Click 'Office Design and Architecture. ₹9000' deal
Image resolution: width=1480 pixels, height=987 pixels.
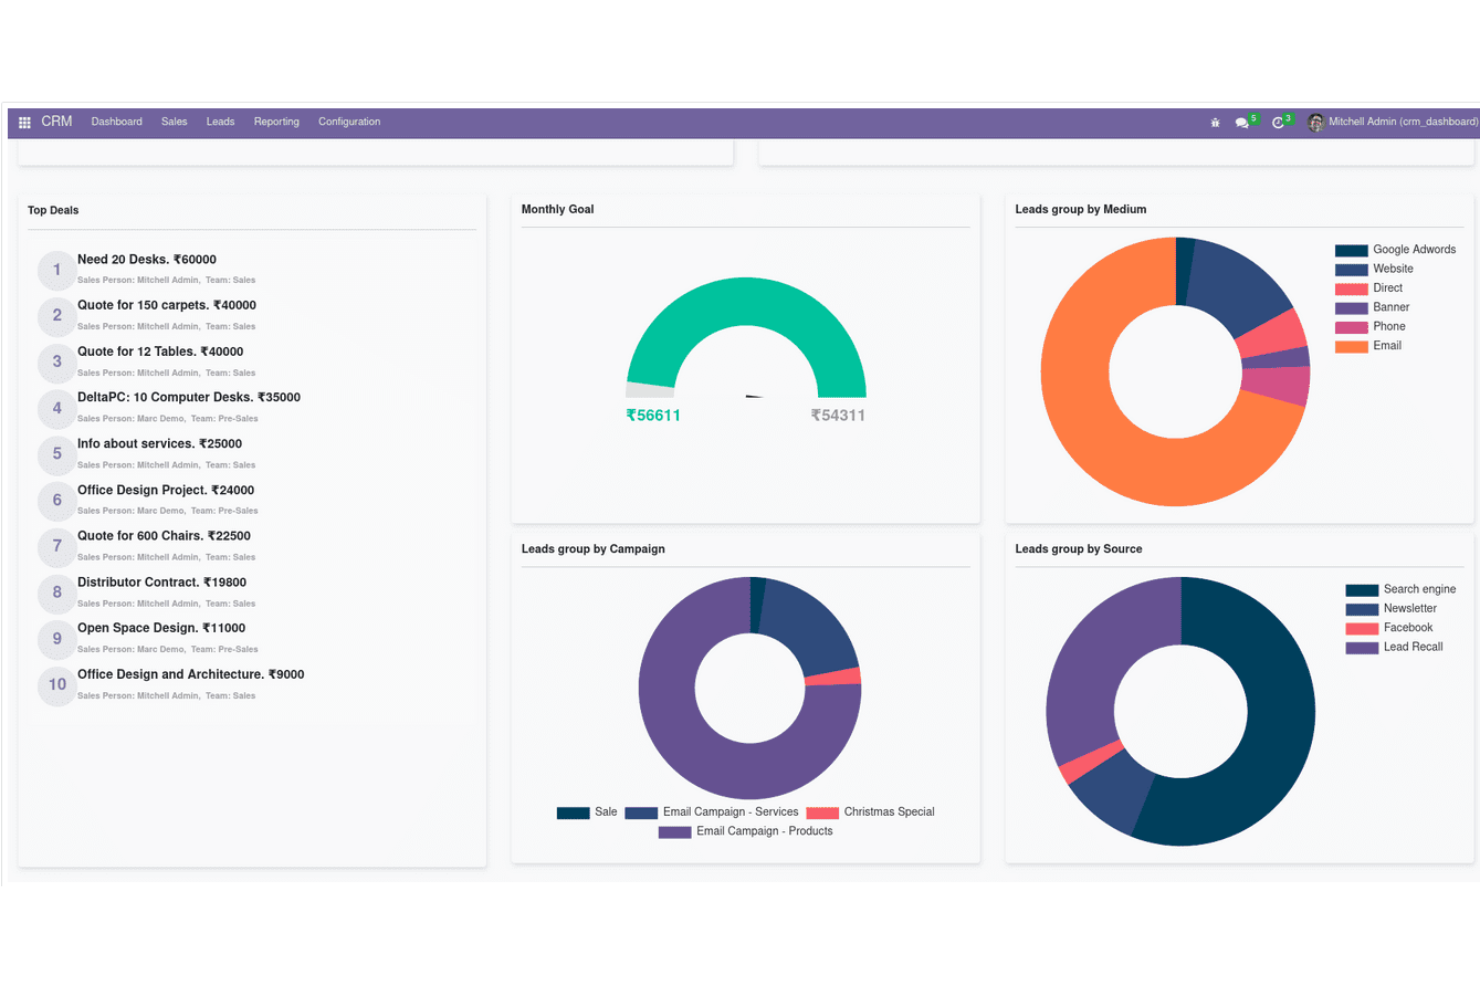(191, 674)
